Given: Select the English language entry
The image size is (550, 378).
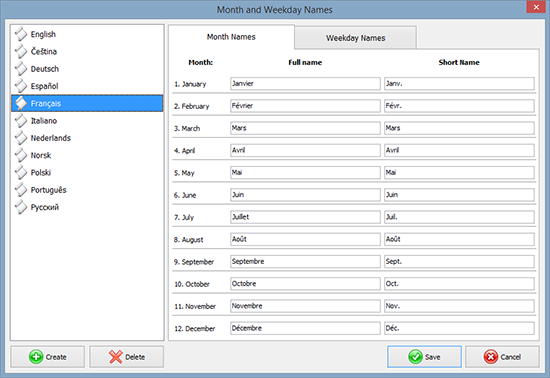Looking at the screenshot, I should click(87, 34).
